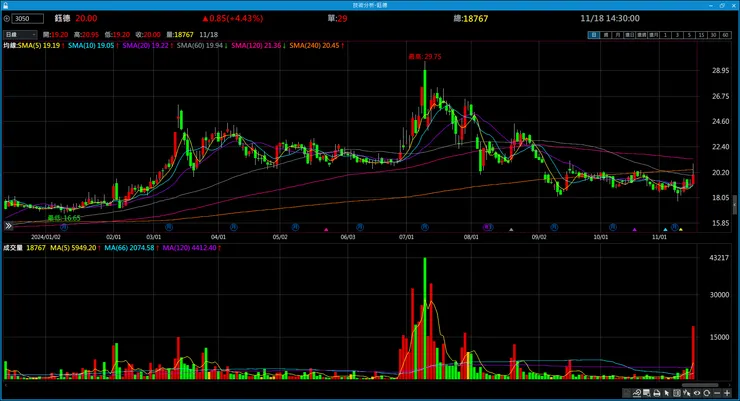Select the 30-minute interval button

[713, 35]
